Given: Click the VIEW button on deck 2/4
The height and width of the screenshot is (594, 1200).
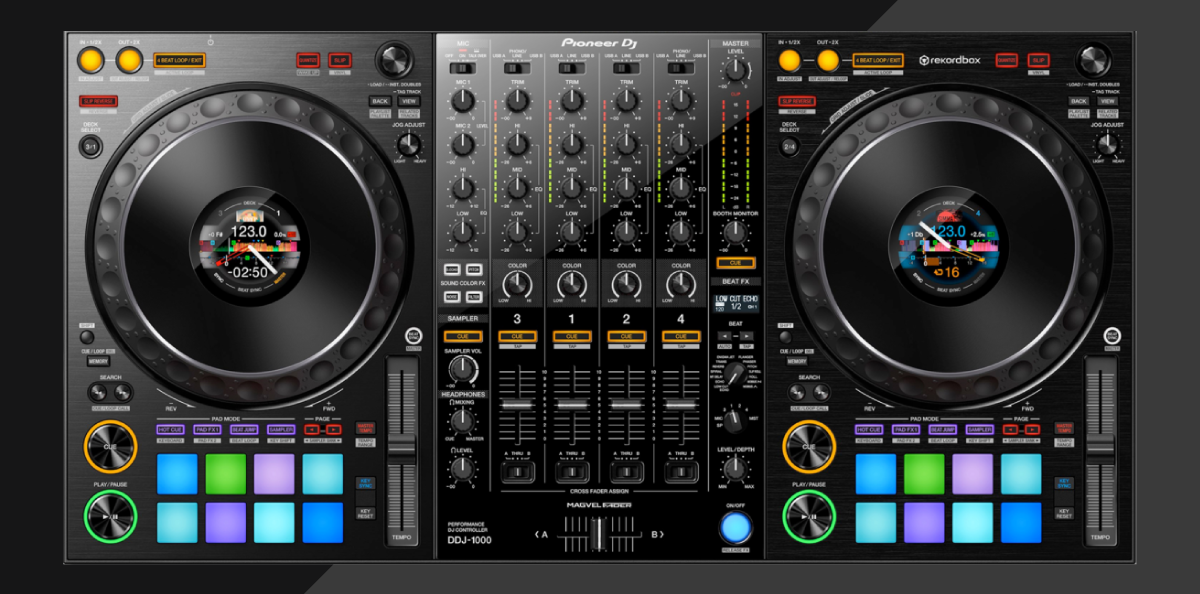Looking at the screenshot, I should (1107, 101).
